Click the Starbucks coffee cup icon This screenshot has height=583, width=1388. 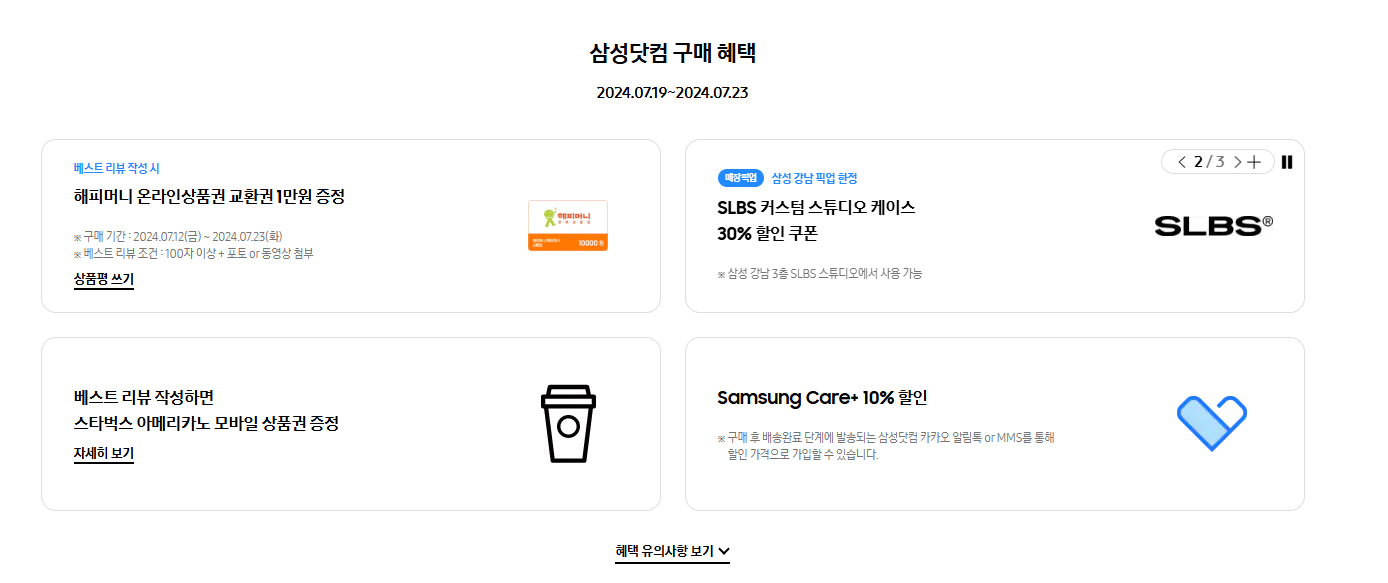[566, 424]
